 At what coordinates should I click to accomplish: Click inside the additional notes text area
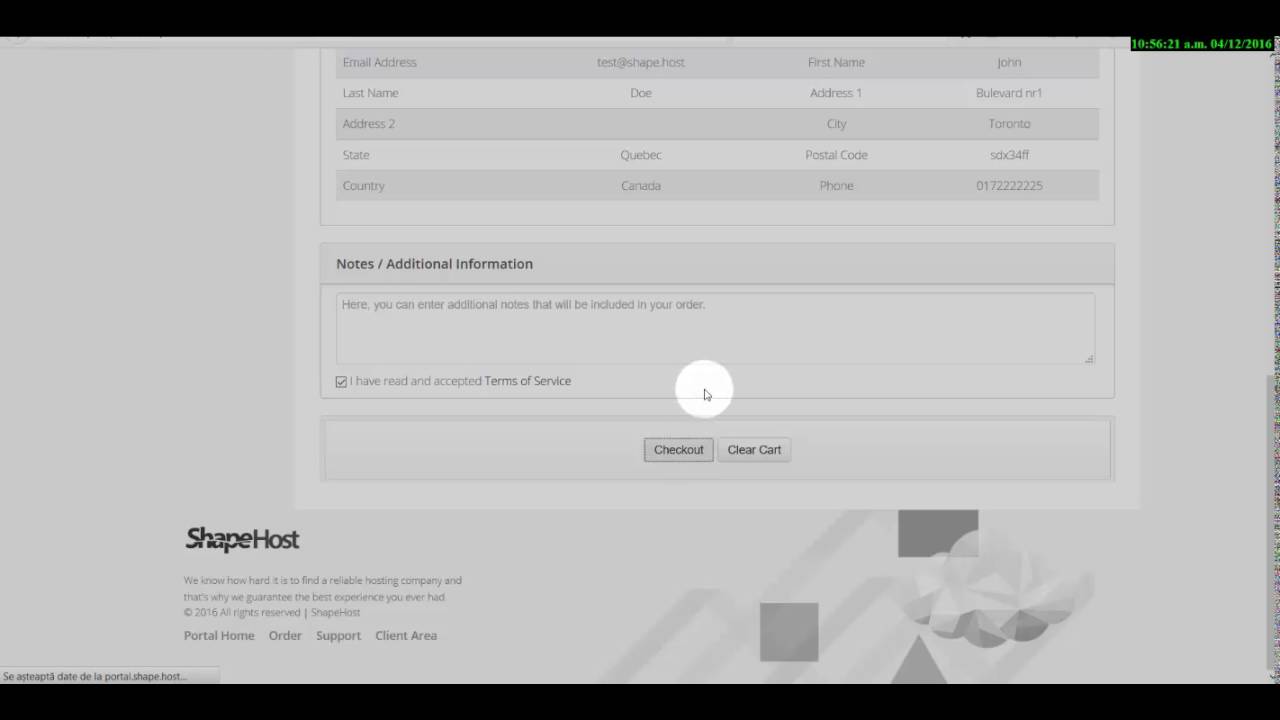(715, 328)
